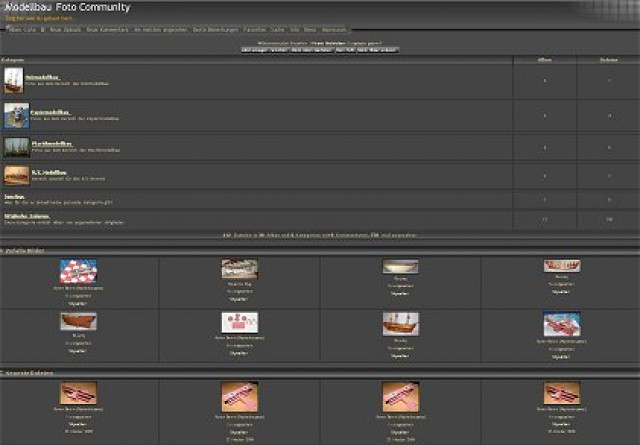Open the last thumbnail in newest files row
The height and width of the screenshot is (445, 640).
point(560,393)
